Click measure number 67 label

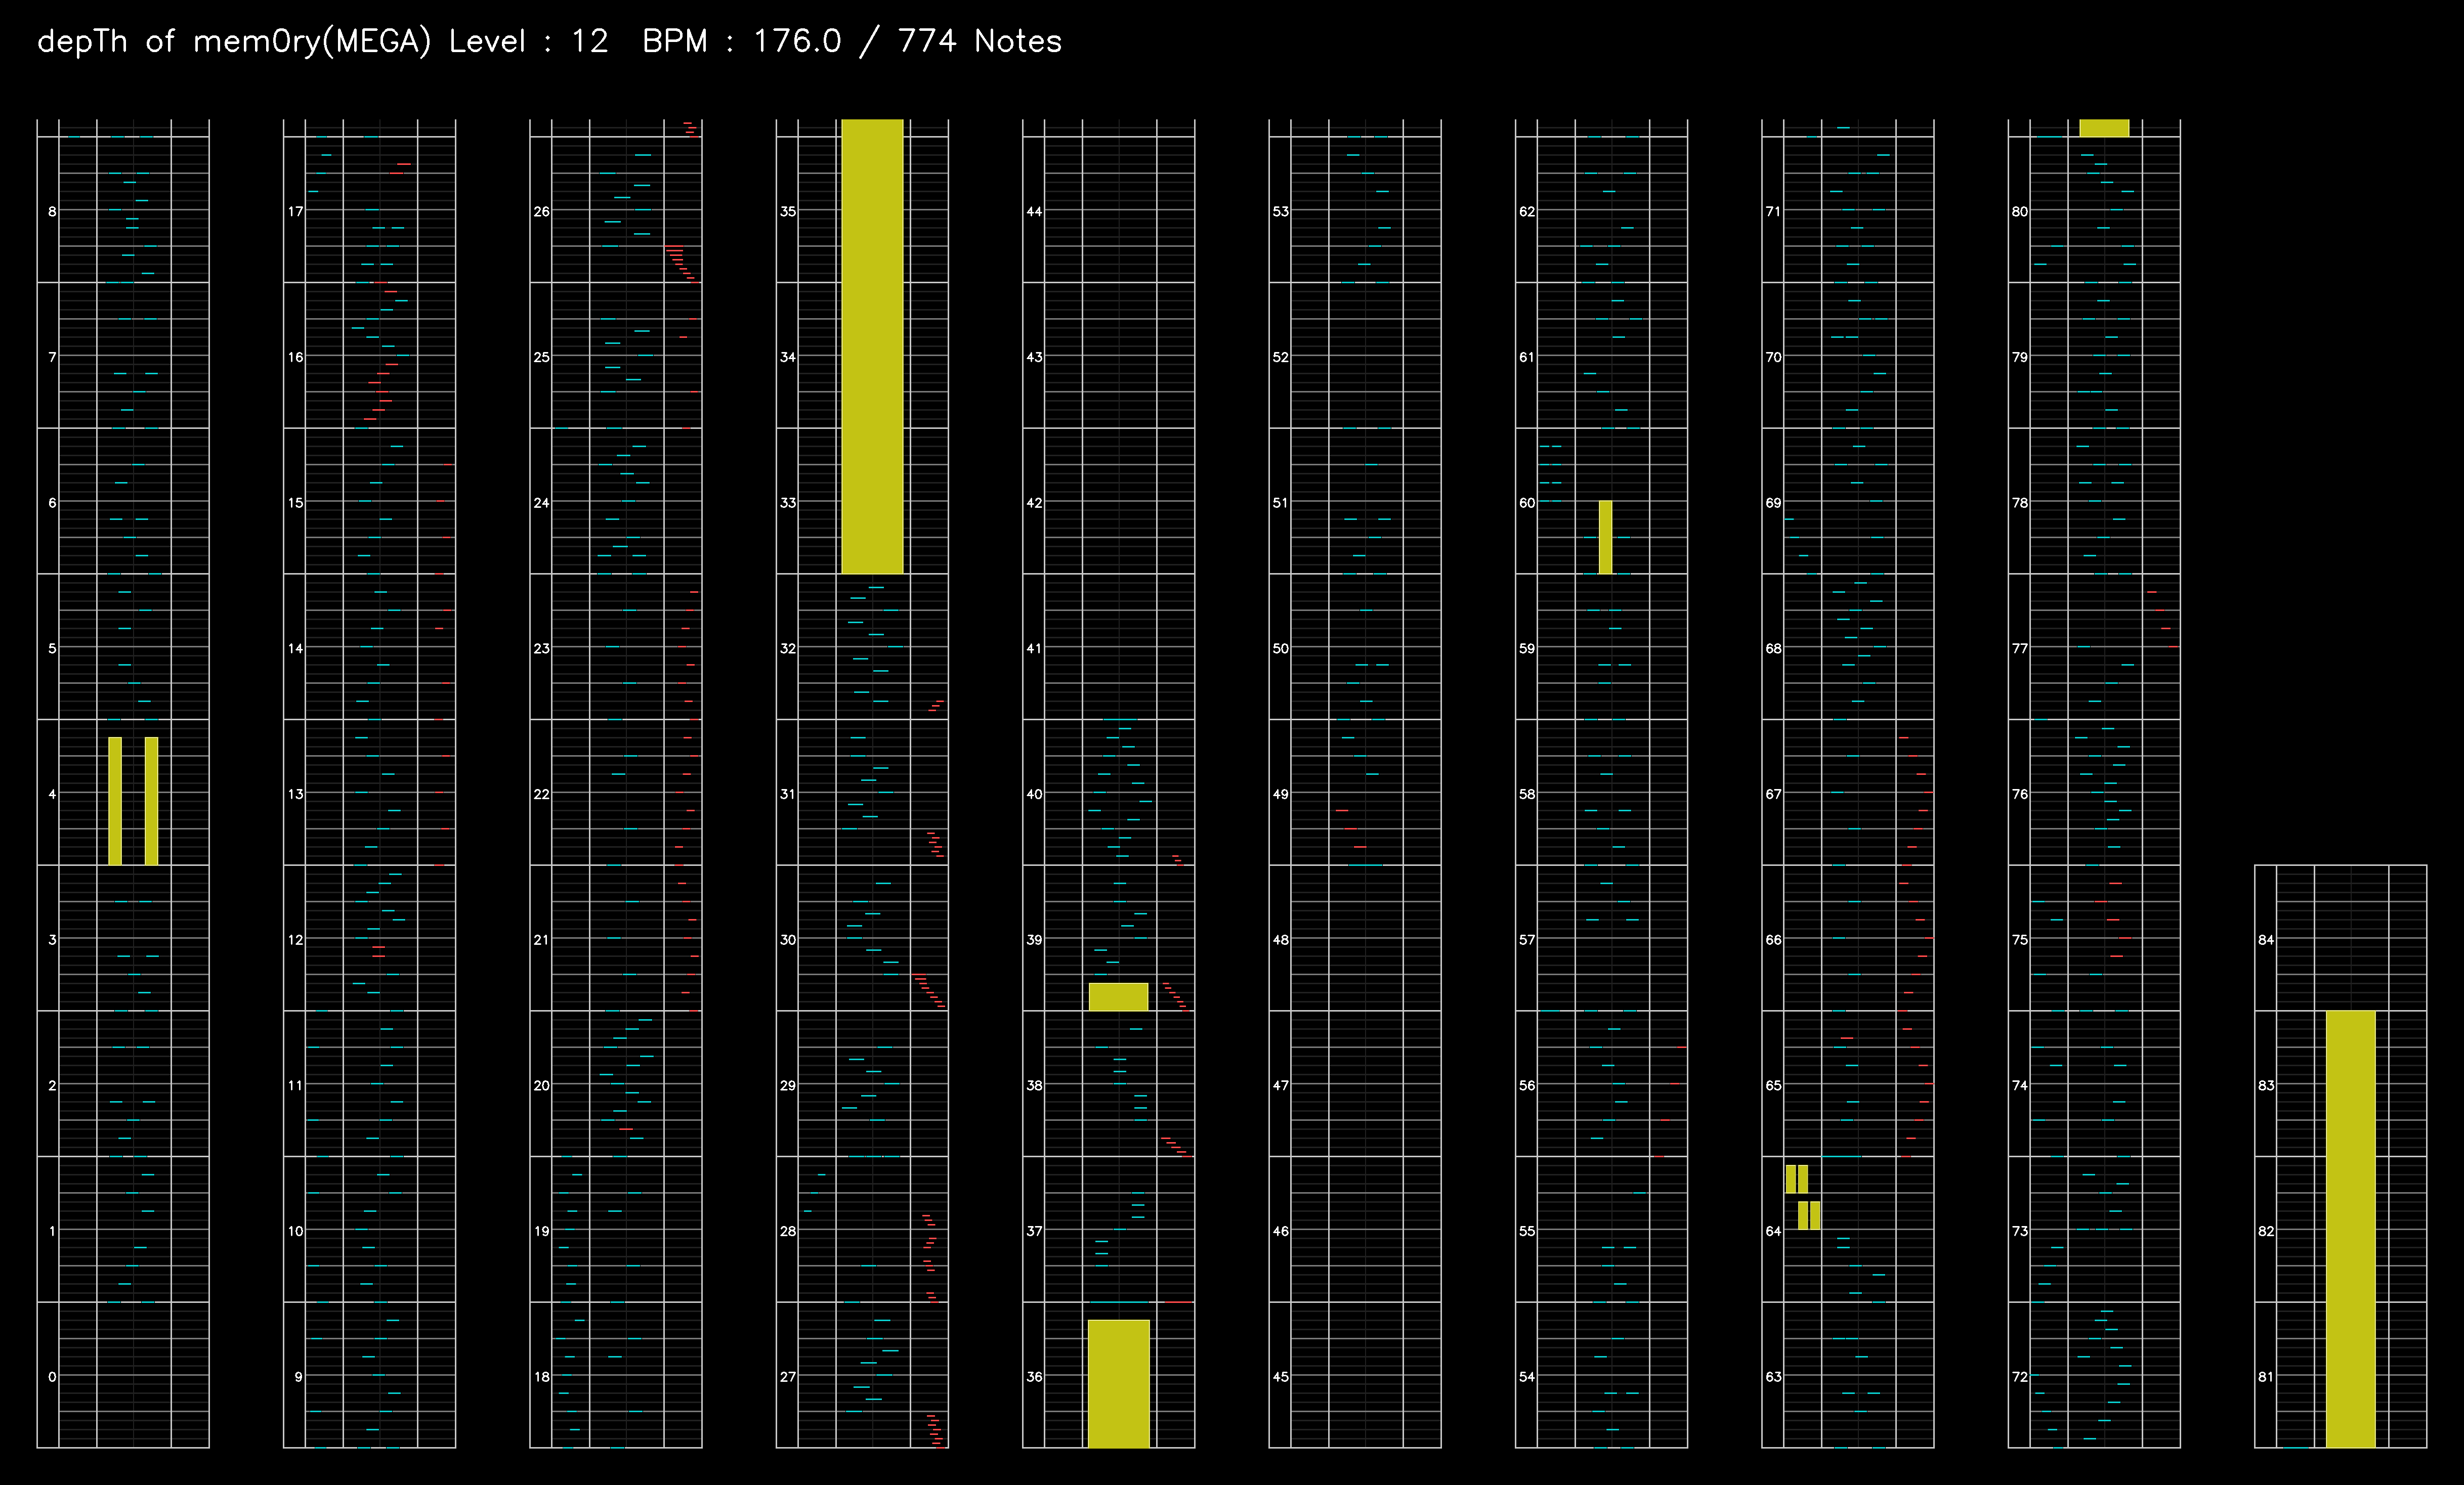click(1773, 794)
